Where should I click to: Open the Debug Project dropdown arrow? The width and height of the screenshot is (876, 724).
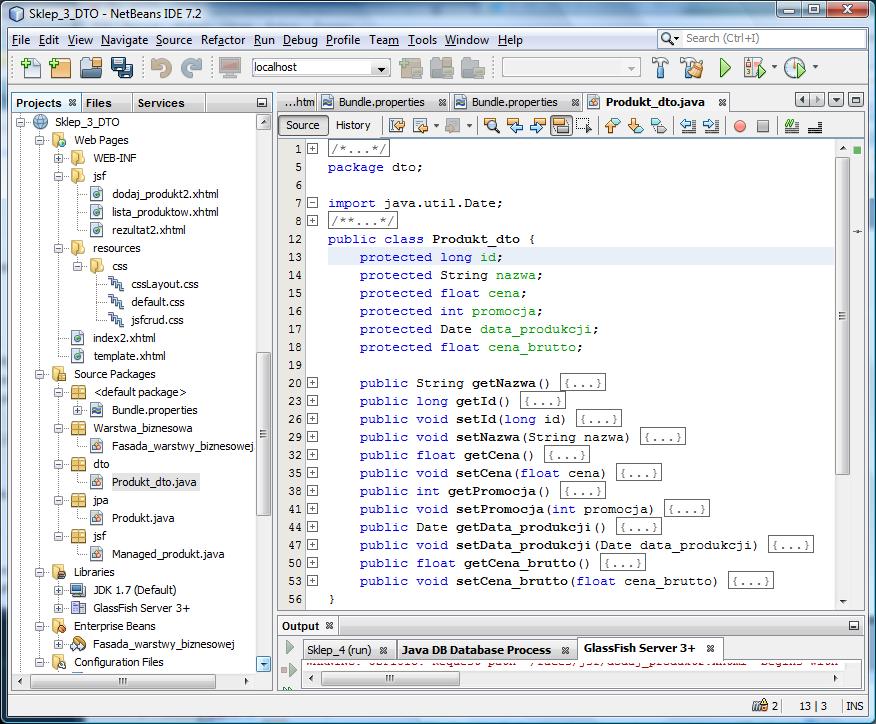(774, 67)
